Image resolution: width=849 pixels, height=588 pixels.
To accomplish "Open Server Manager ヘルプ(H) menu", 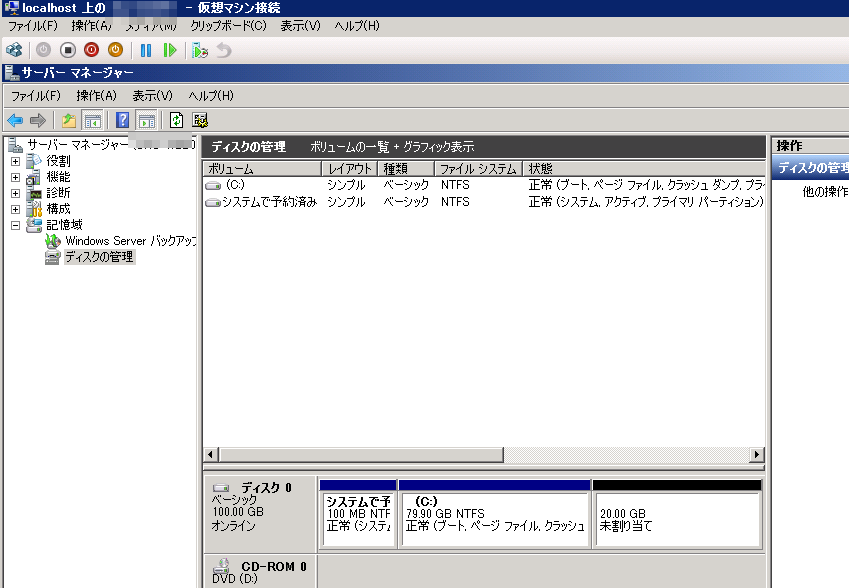I will click(211, 96).
